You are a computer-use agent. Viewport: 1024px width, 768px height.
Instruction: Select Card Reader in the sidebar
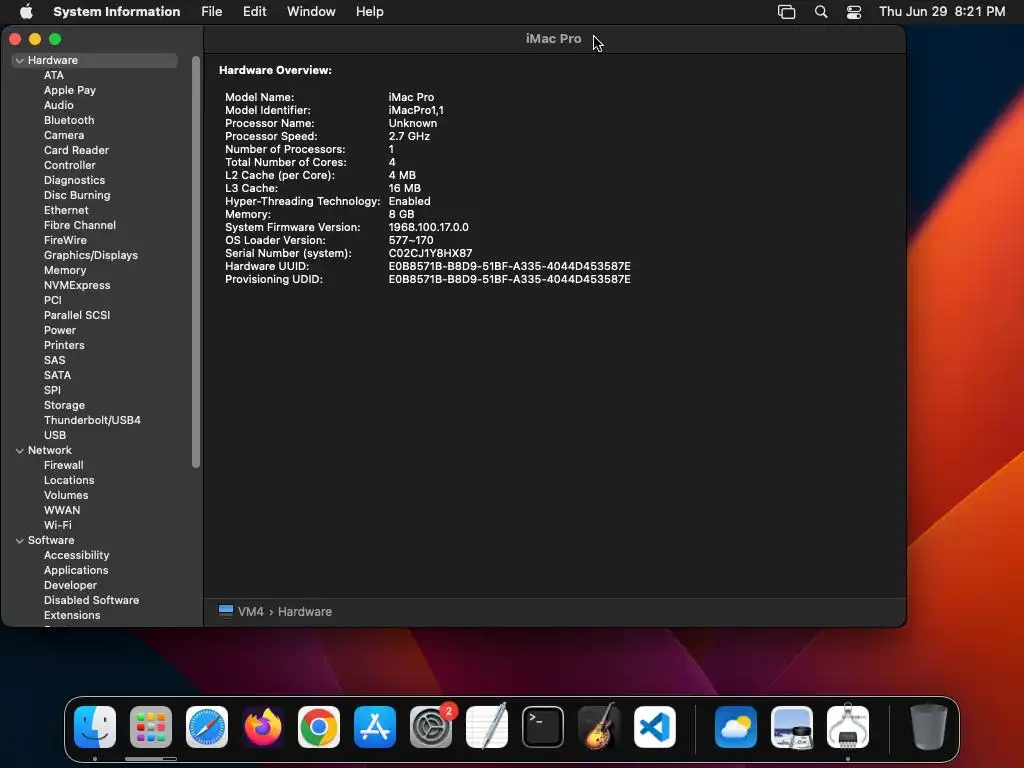coord(76,150)
